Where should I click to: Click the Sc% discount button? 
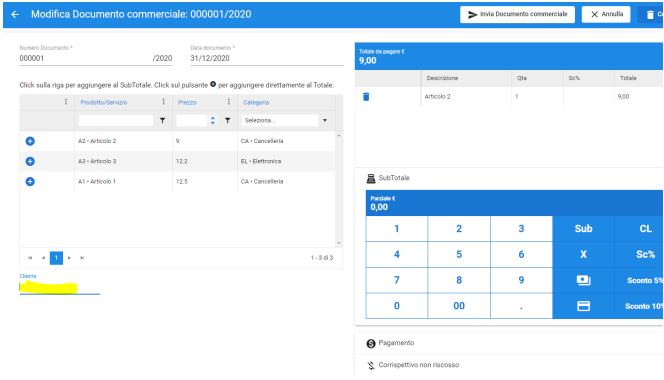point(639,254)
